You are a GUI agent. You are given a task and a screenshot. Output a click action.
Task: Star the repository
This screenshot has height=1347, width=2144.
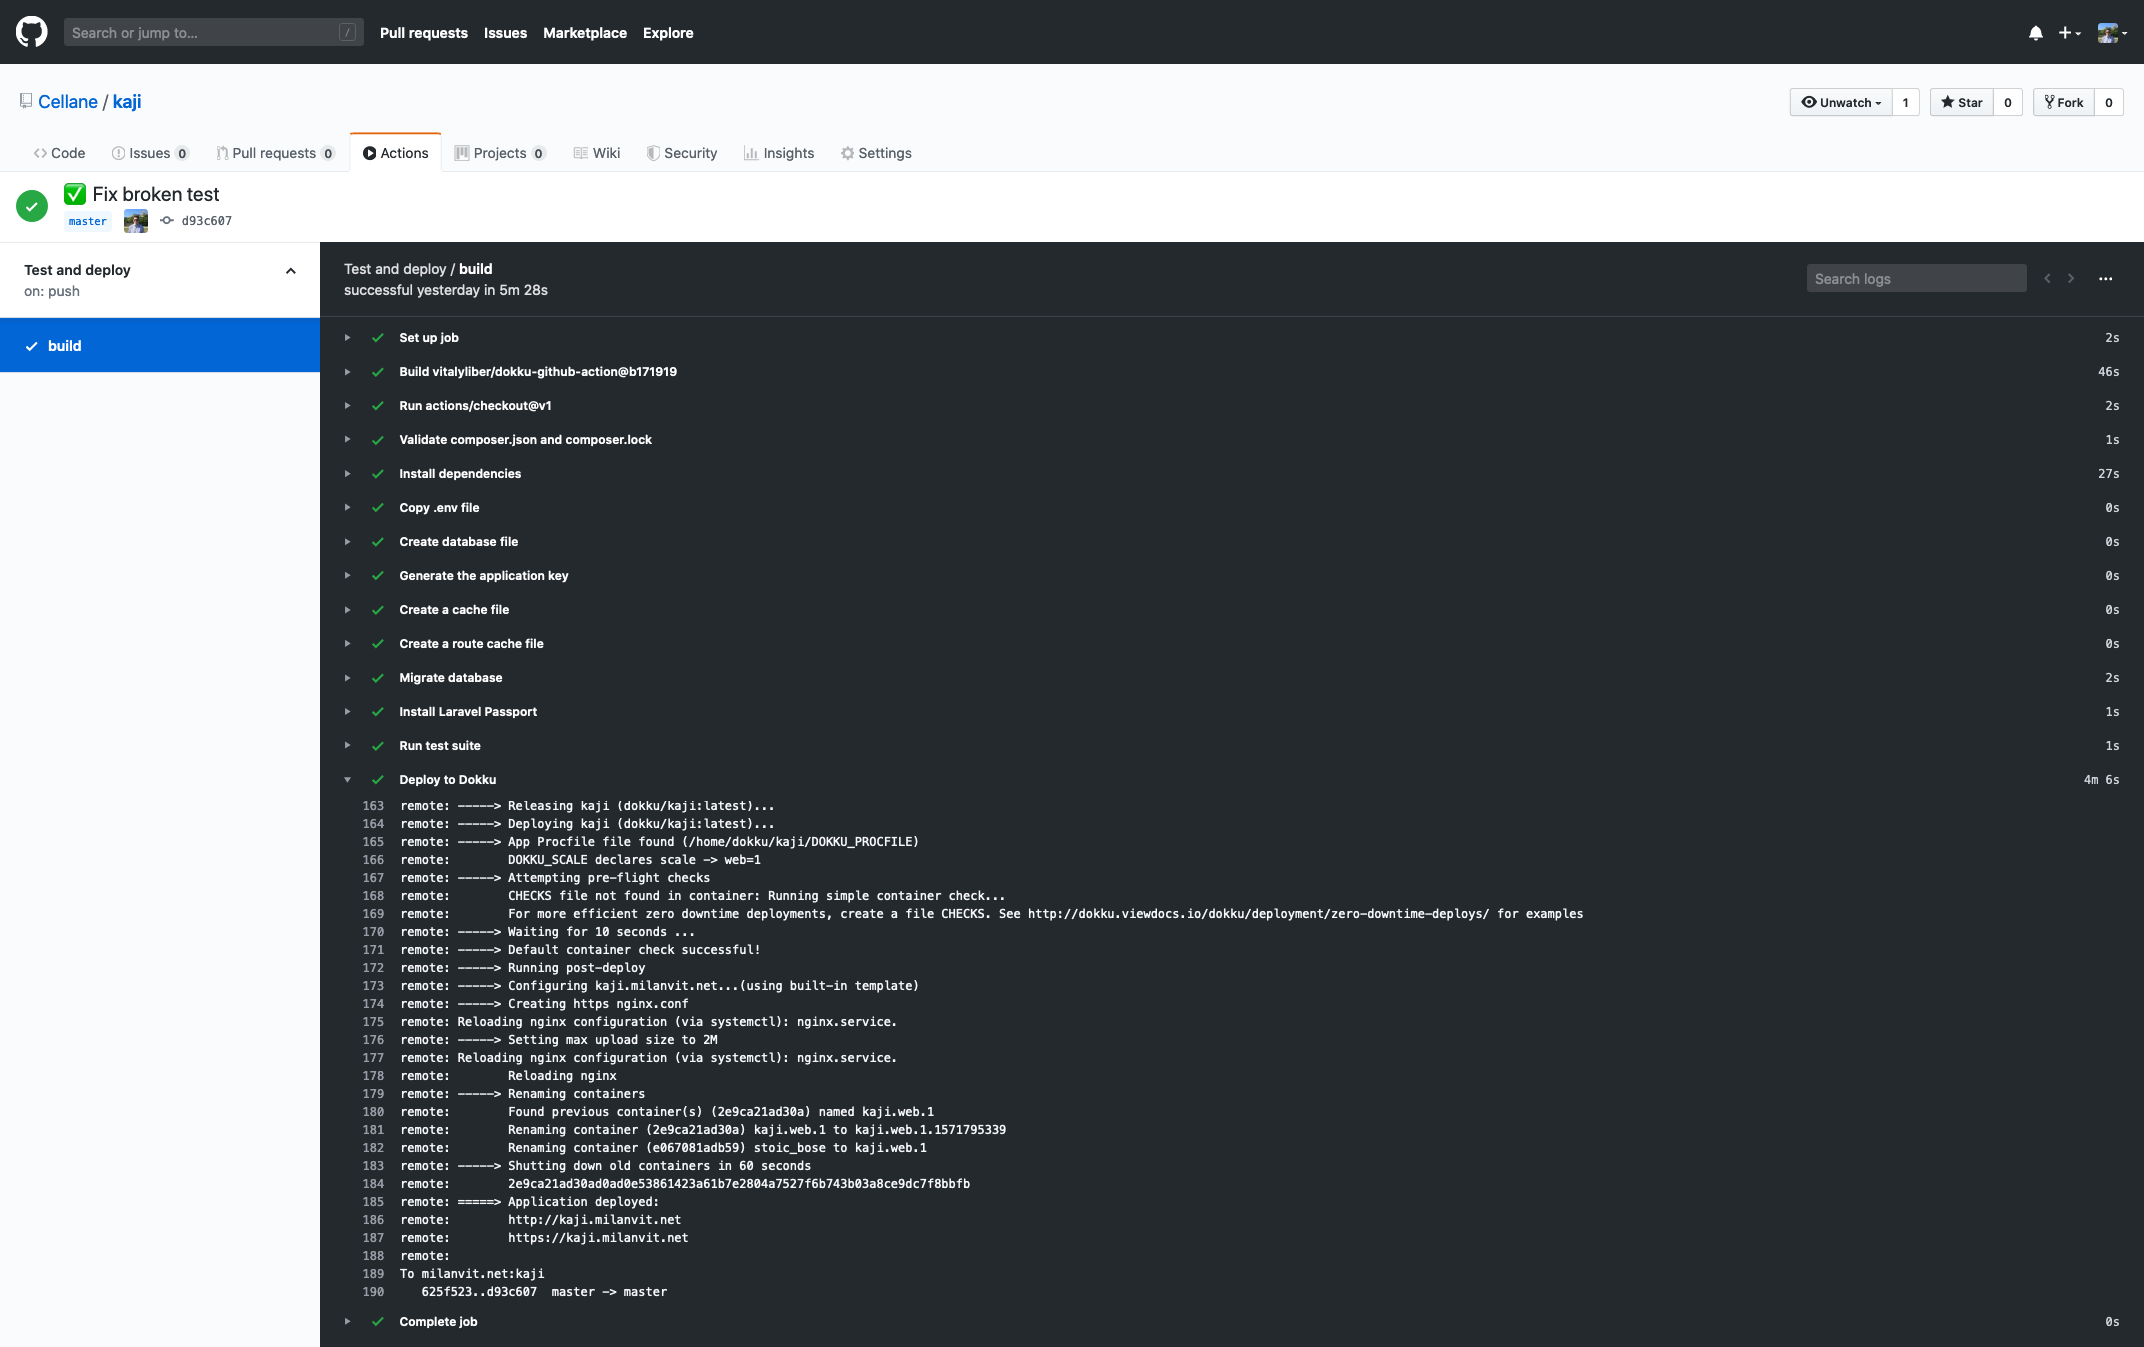tap(1962, 102)
